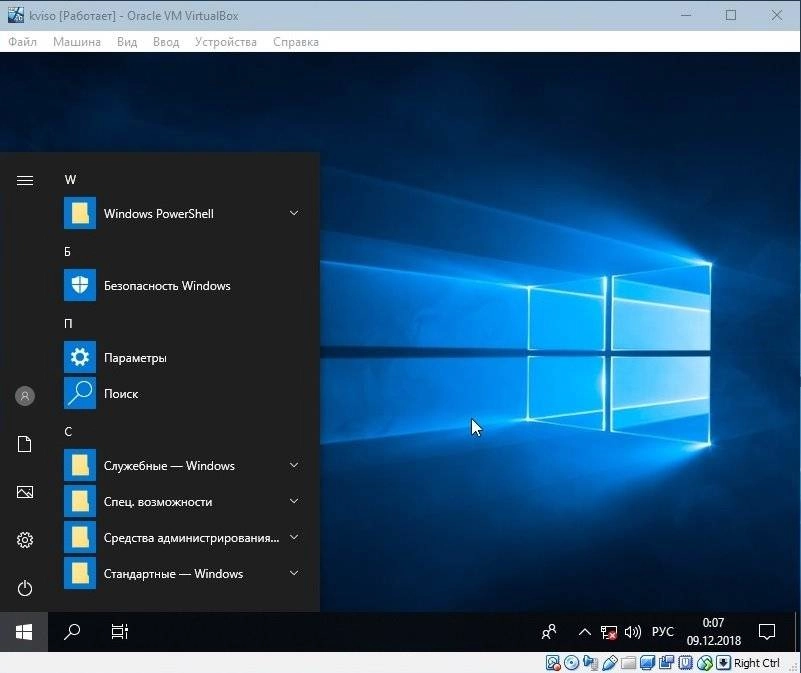Expand Windows PowerShell folder chevron

tap(294, 213)
